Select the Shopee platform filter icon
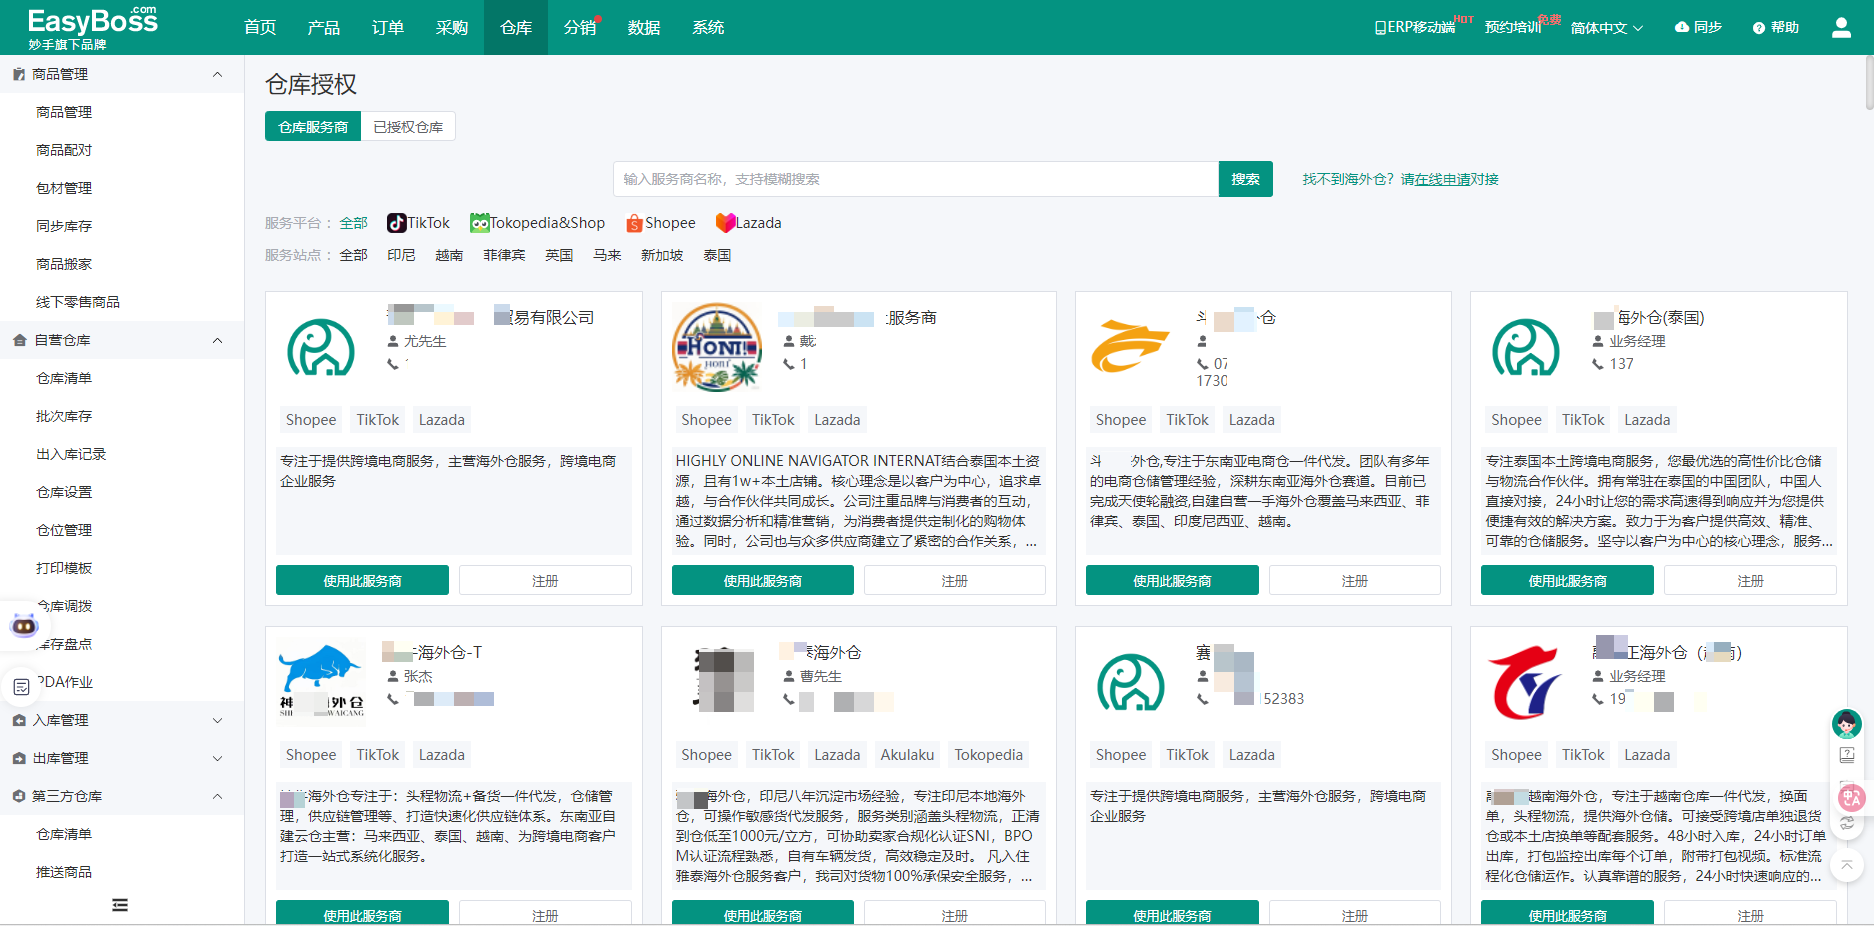This screenshot has height=926, width=1874. click(634, 223)
